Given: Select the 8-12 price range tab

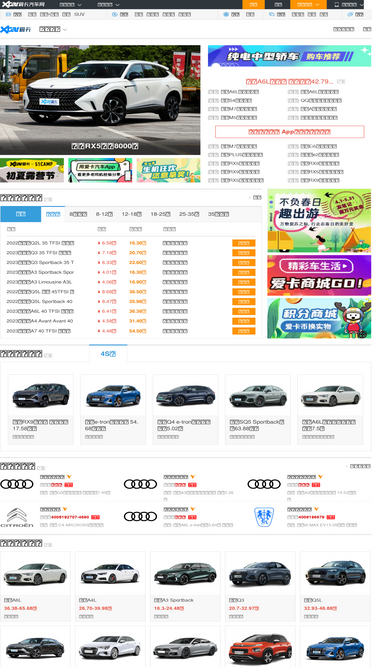Looking at the screenshot, I should pos(104,214).
